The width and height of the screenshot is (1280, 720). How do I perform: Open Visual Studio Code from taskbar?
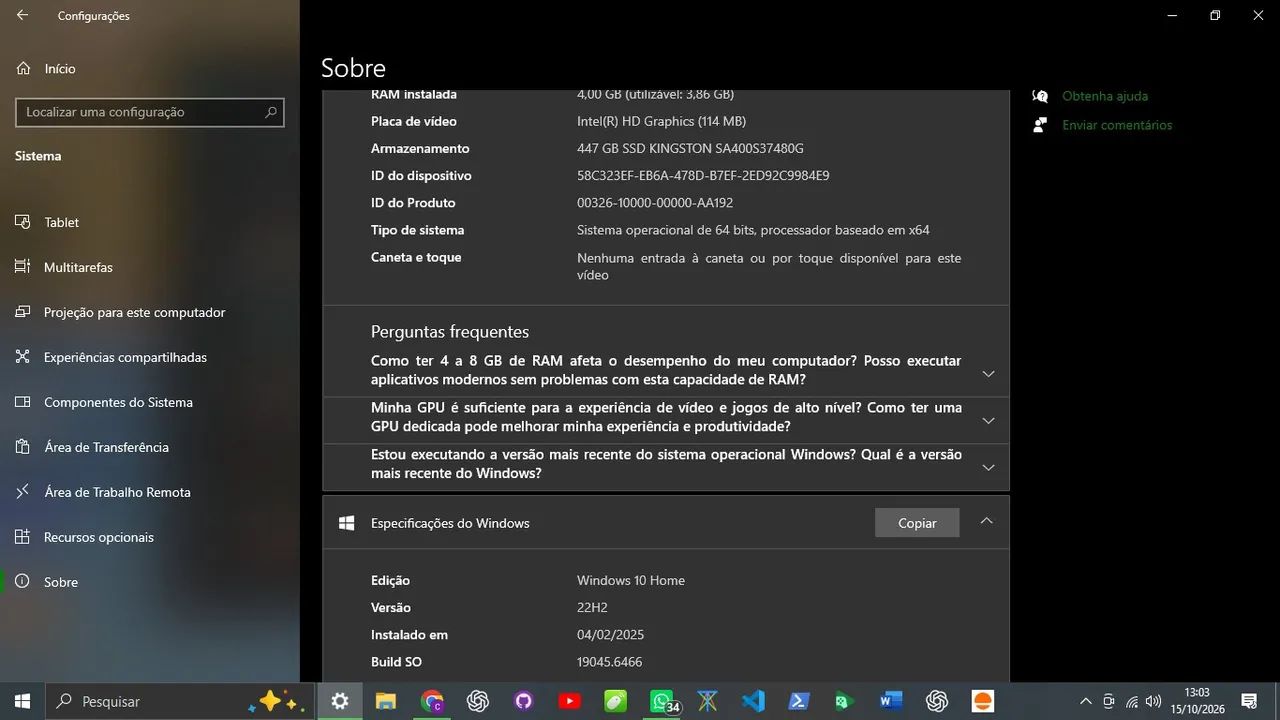pos(753,701)
